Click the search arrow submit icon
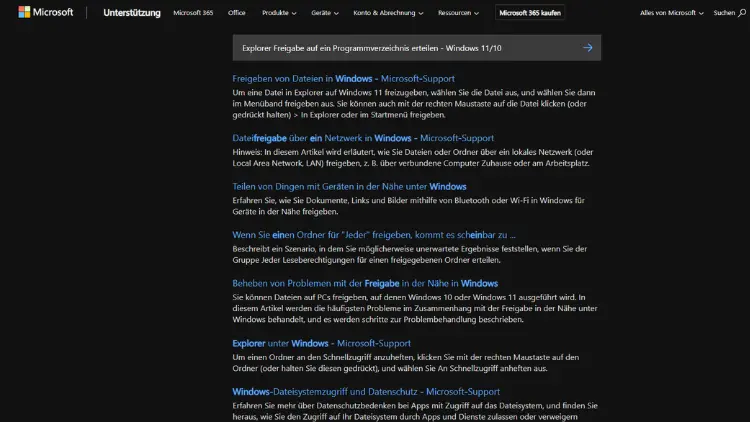The width and height of the screenshot is (750, 422). (x=588, y=48)
